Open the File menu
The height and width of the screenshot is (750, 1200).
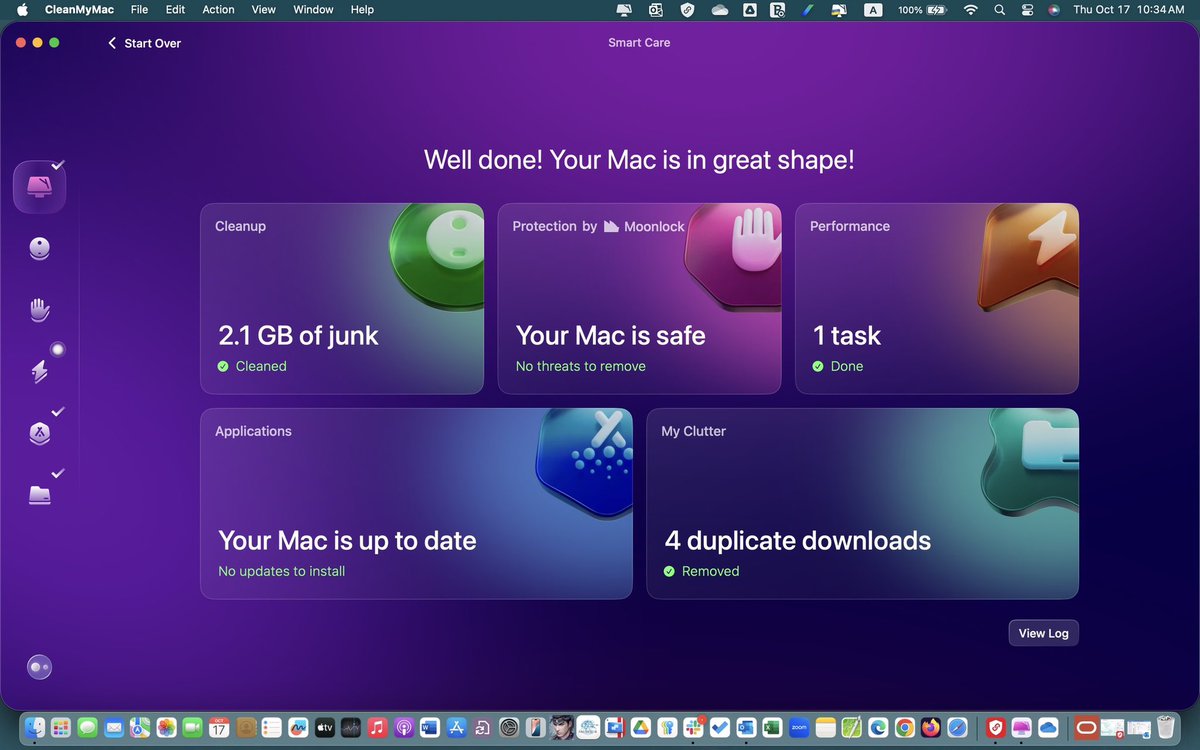point(139,9)
